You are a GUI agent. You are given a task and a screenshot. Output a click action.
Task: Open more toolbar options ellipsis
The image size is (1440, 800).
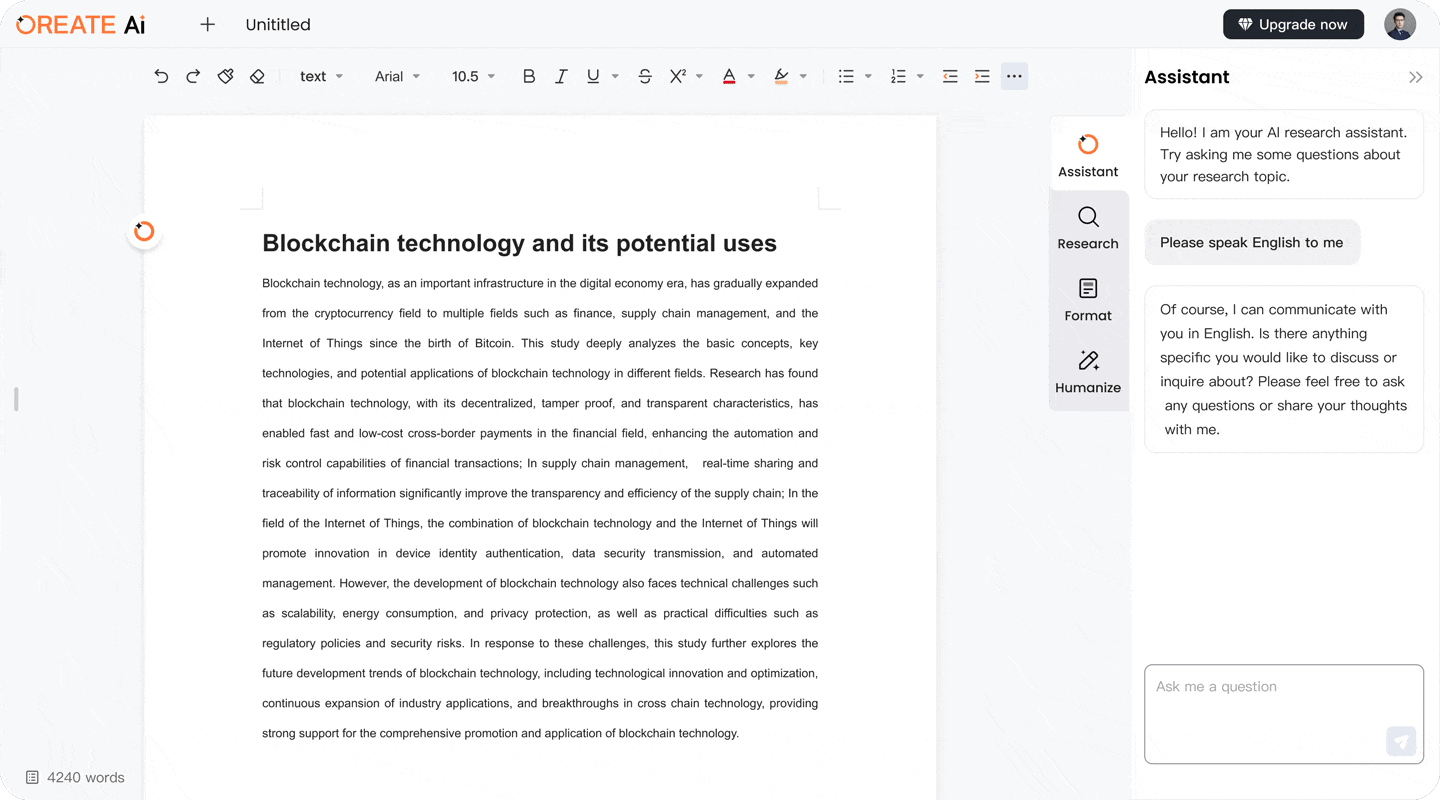tap(1014, 76)
